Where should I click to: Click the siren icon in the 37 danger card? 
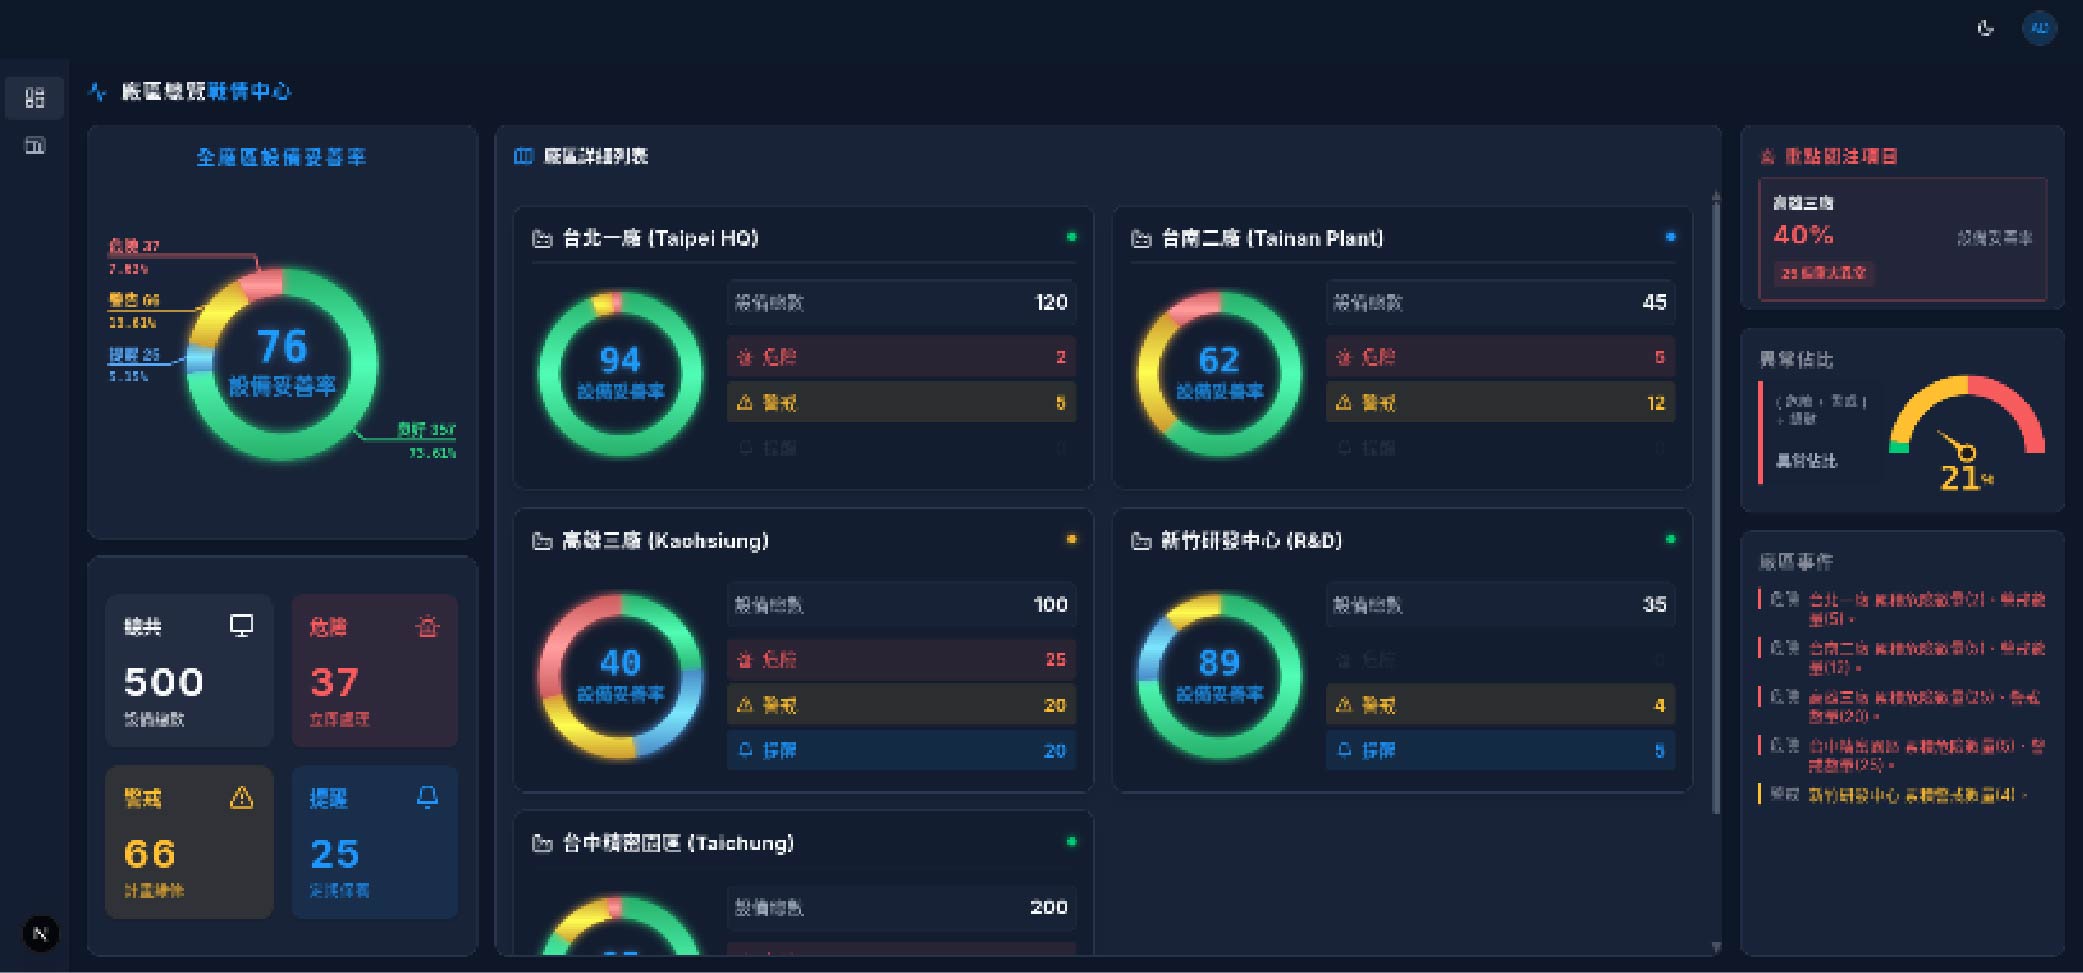point(428,627)
